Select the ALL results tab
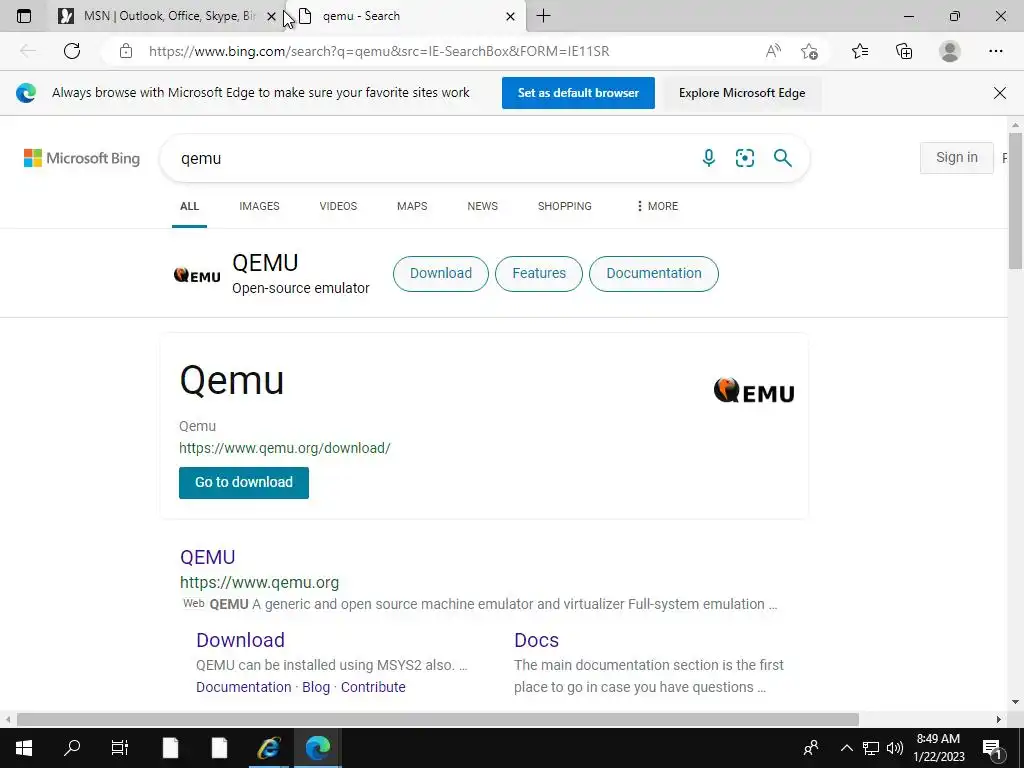 pyautogui.click(x=189, y=206)
